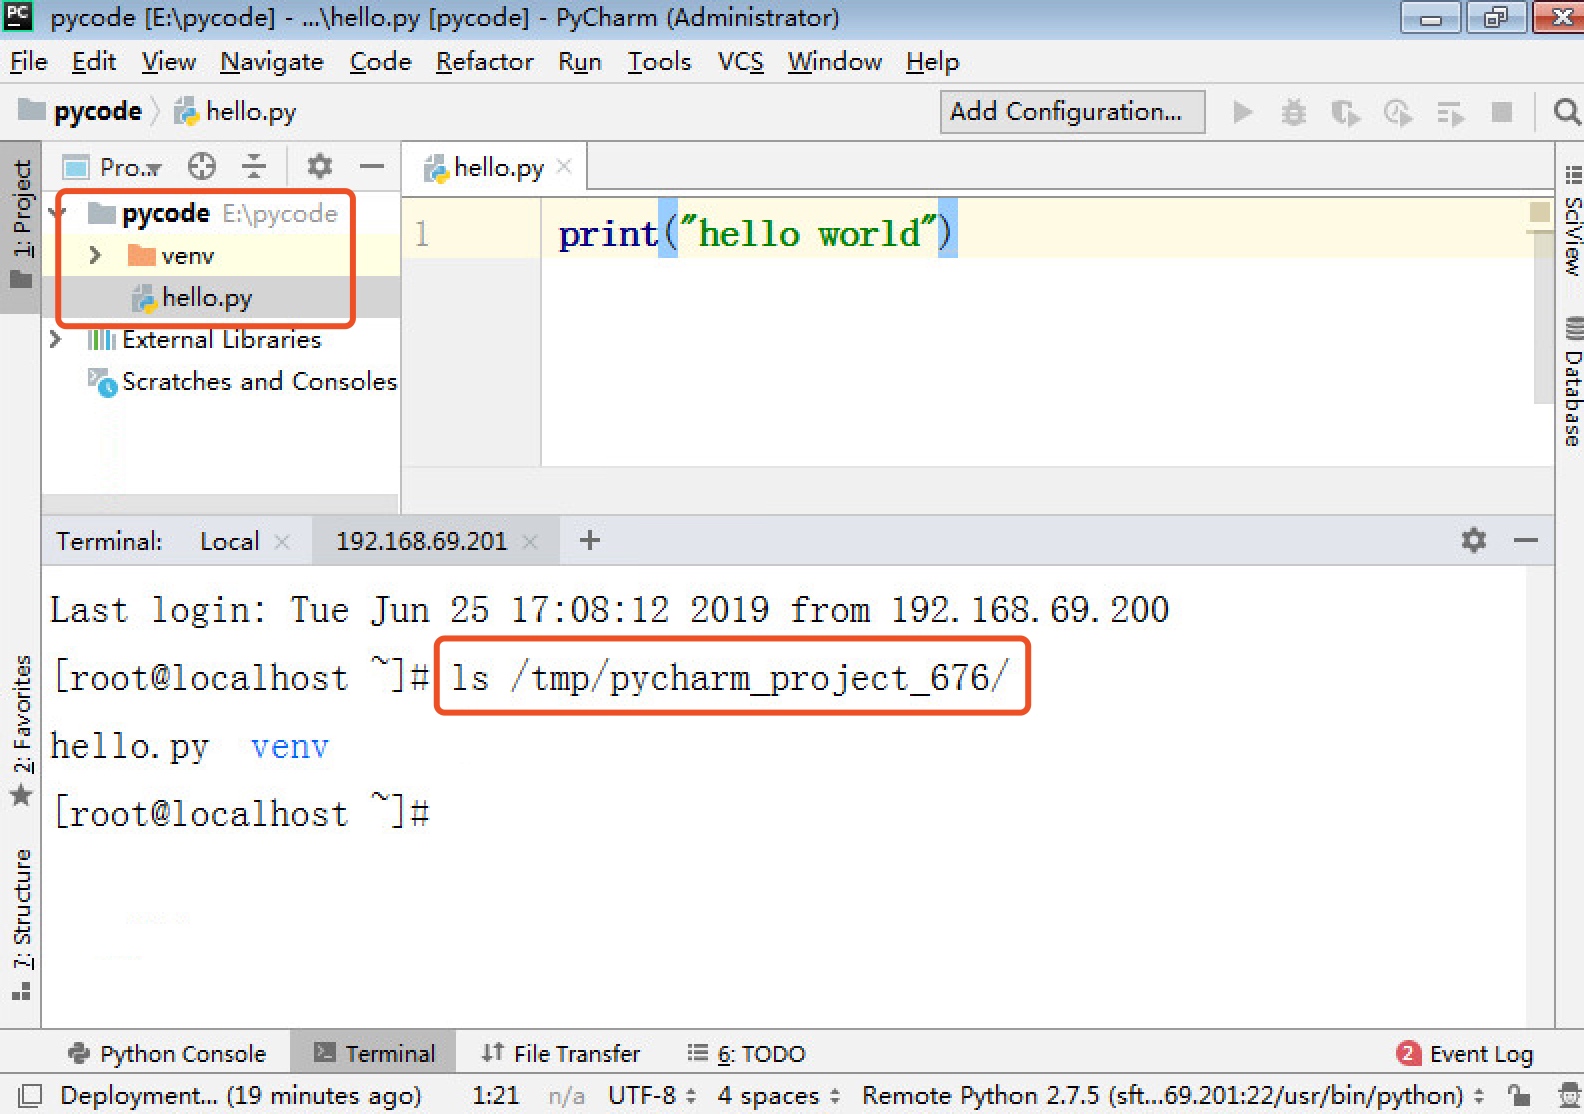The height and width of the screenshot is (1114, 1584).
Task: Open the File menu
Action: (29, 62)
